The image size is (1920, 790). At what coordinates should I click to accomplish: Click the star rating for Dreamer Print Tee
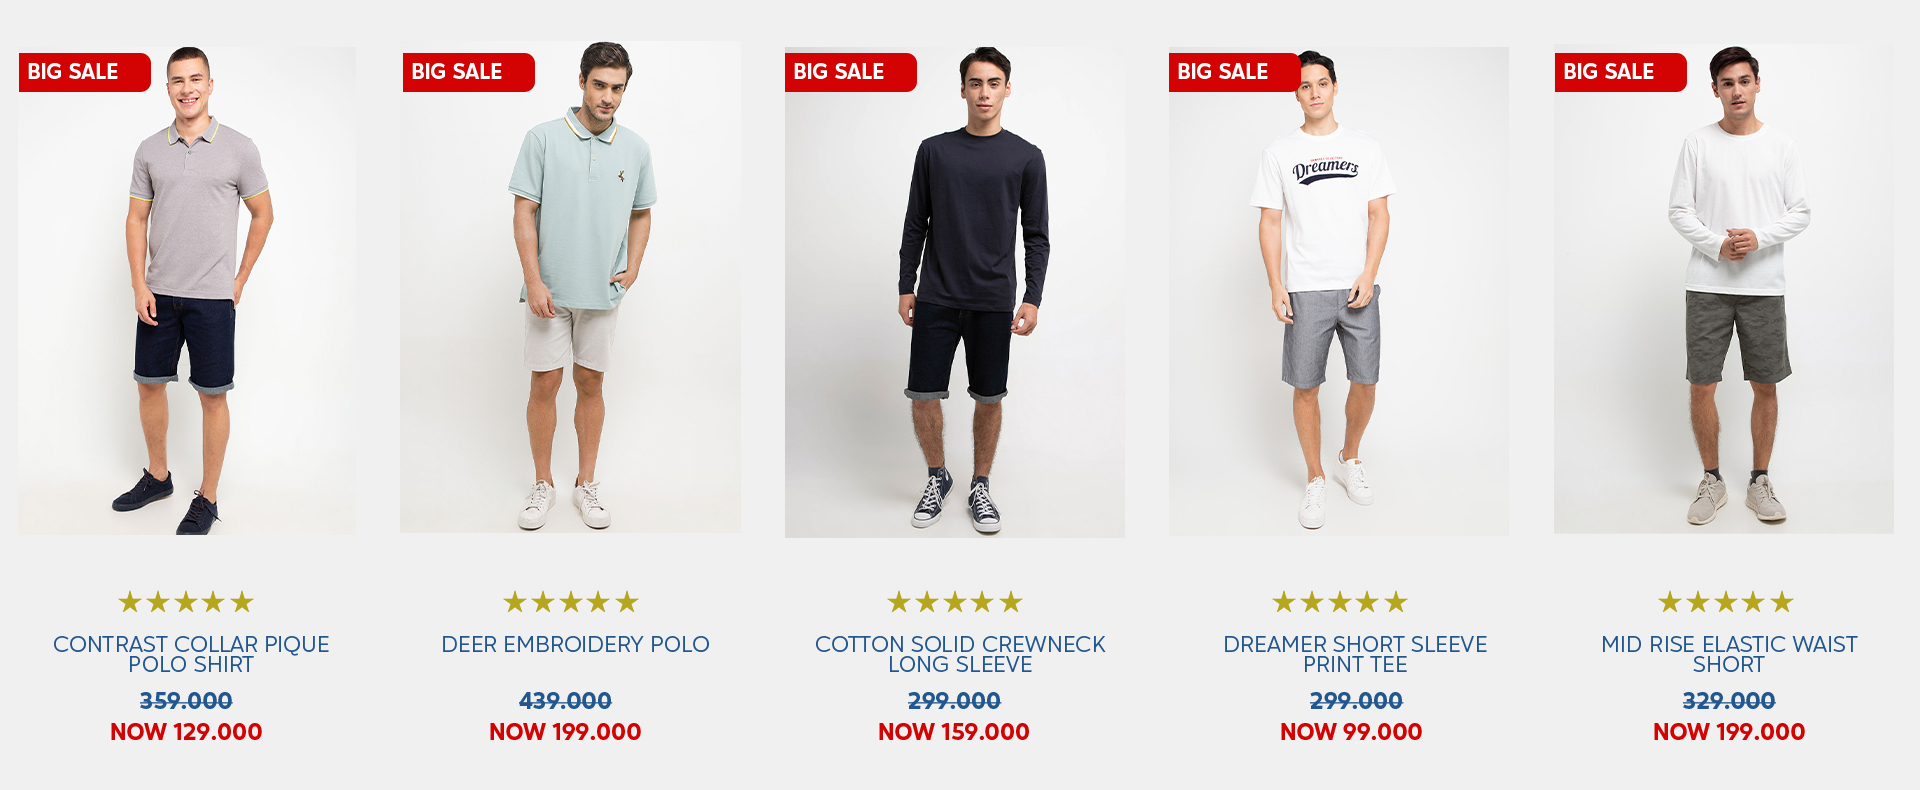click(x=1340, y=602)
